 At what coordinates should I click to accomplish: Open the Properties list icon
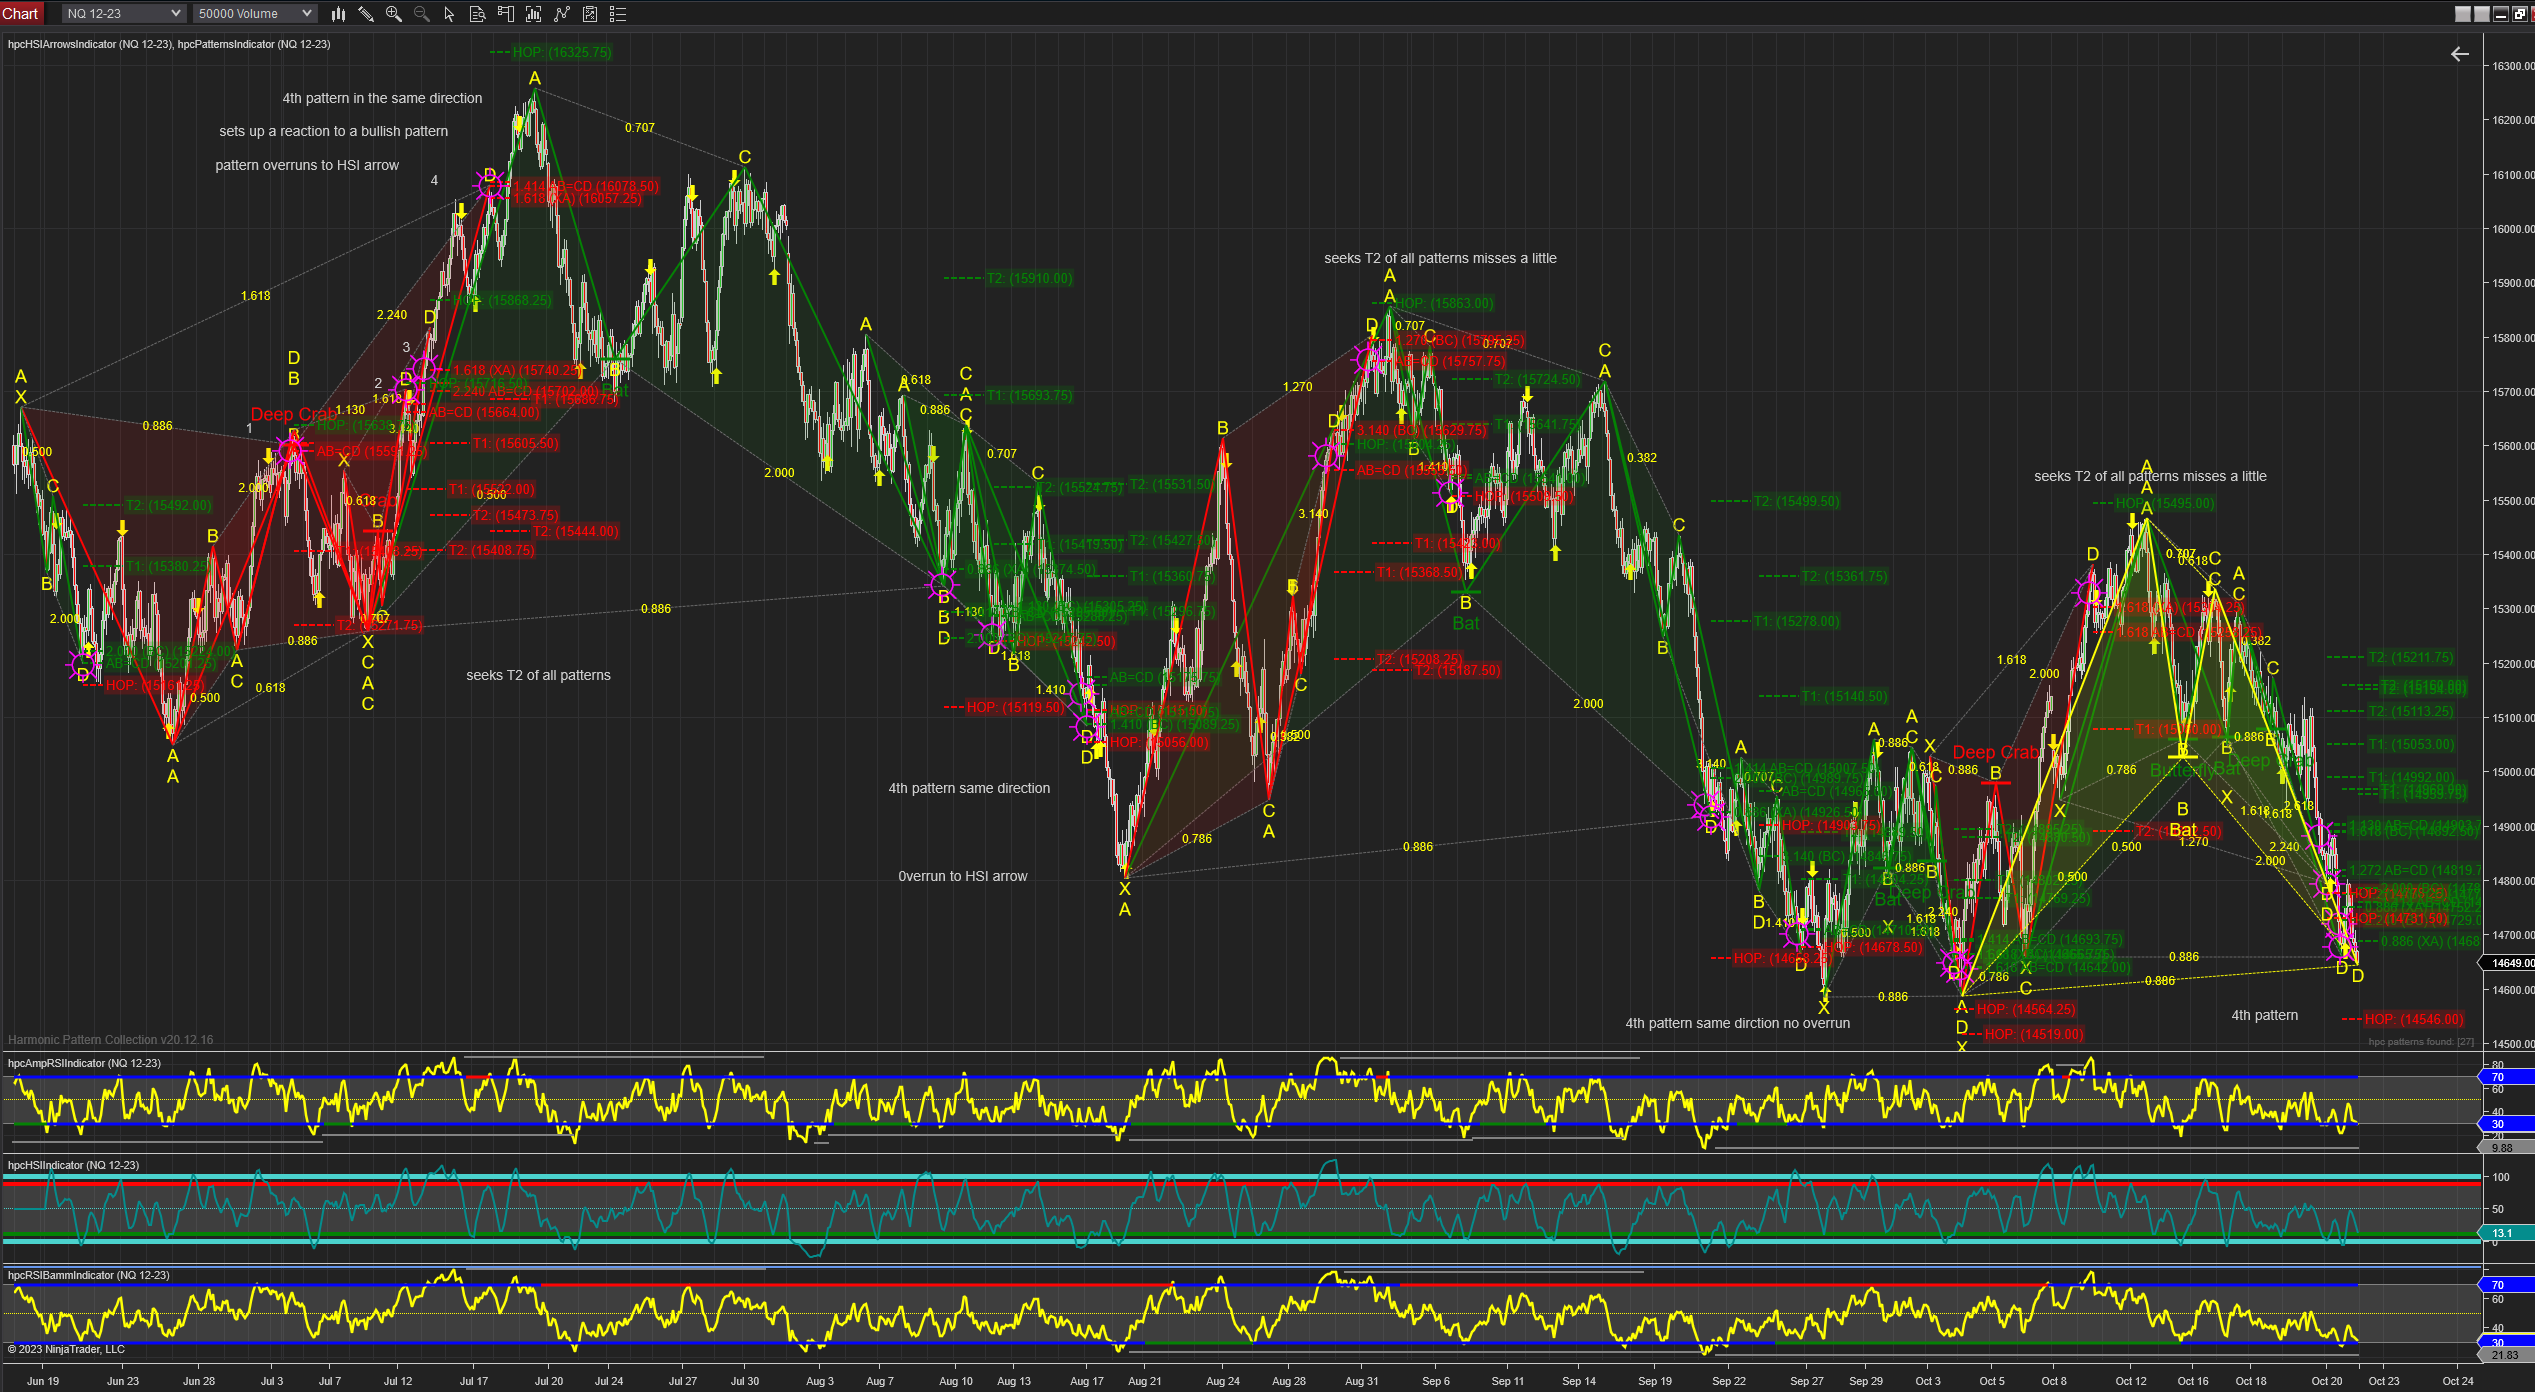pyautogui.click(x=618, y=14)
